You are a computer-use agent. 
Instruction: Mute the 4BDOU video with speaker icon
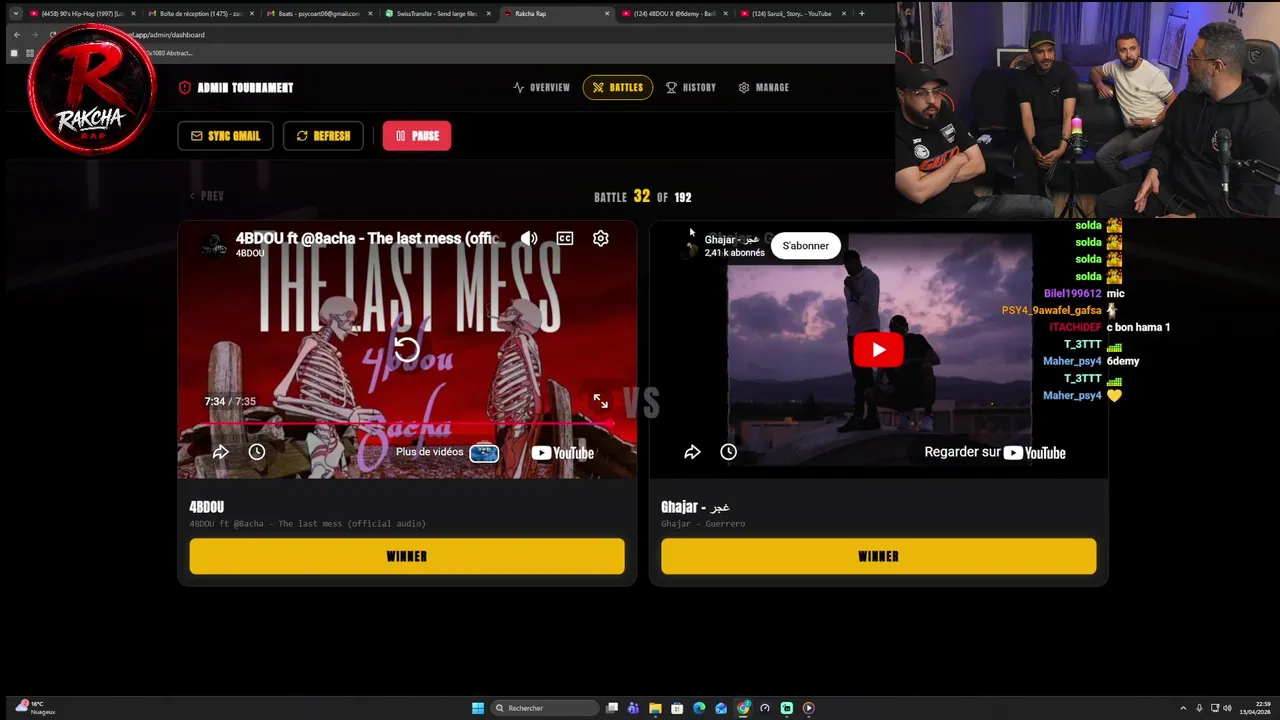[529, 238]
